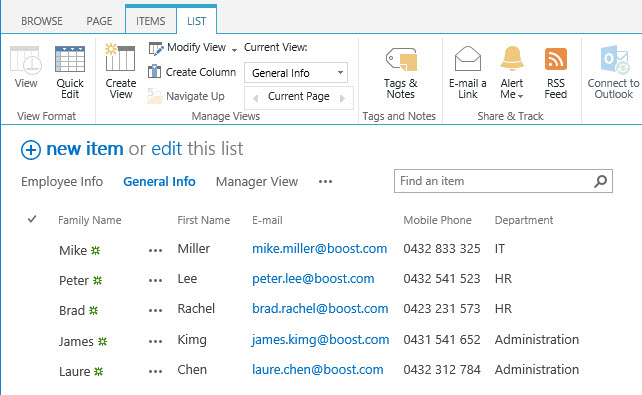Click phone number 0432 833 325
This screenshot has width=642, height=395.
tap(442, 248)
